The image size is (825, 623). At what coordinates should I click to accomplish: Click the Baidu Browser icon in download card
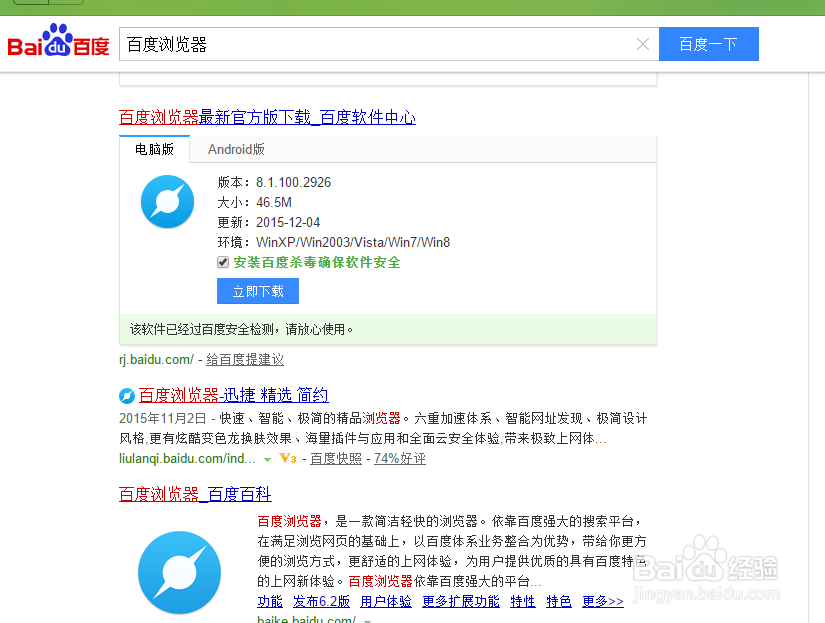click(x=167, y=202)
